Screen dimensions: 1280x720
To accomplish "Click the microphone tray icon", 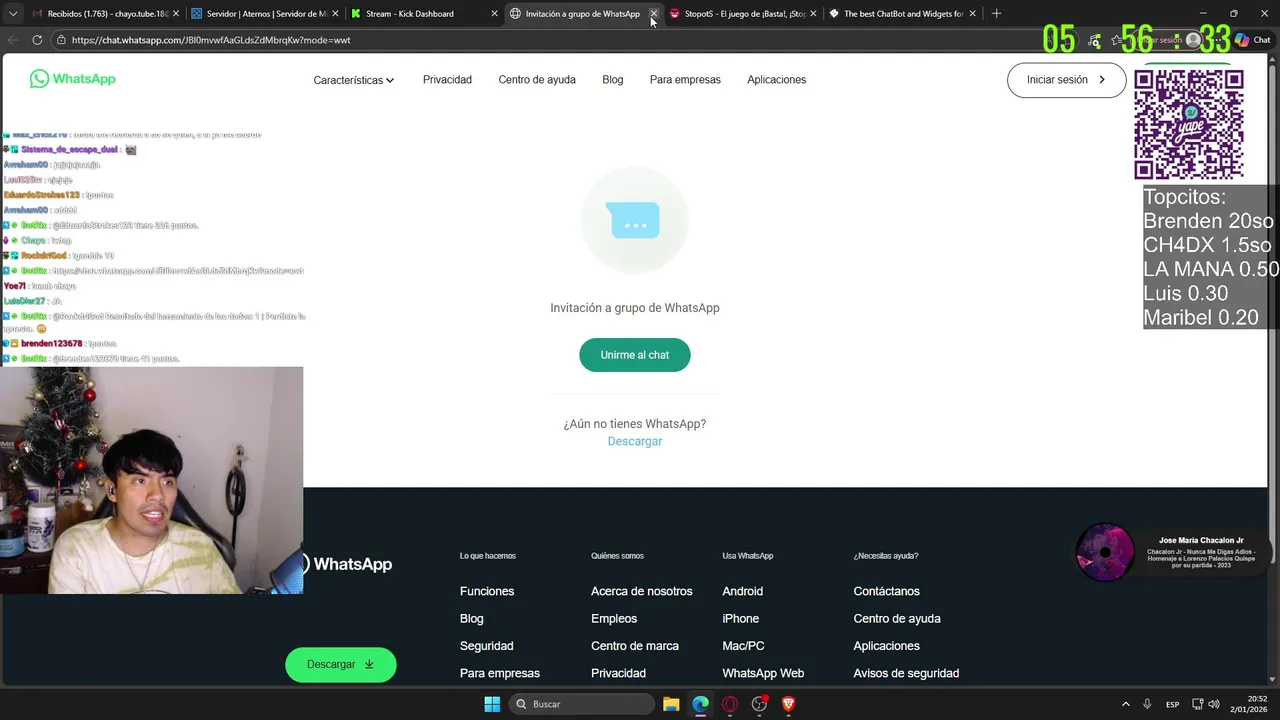I will (x=1147, y=704).
